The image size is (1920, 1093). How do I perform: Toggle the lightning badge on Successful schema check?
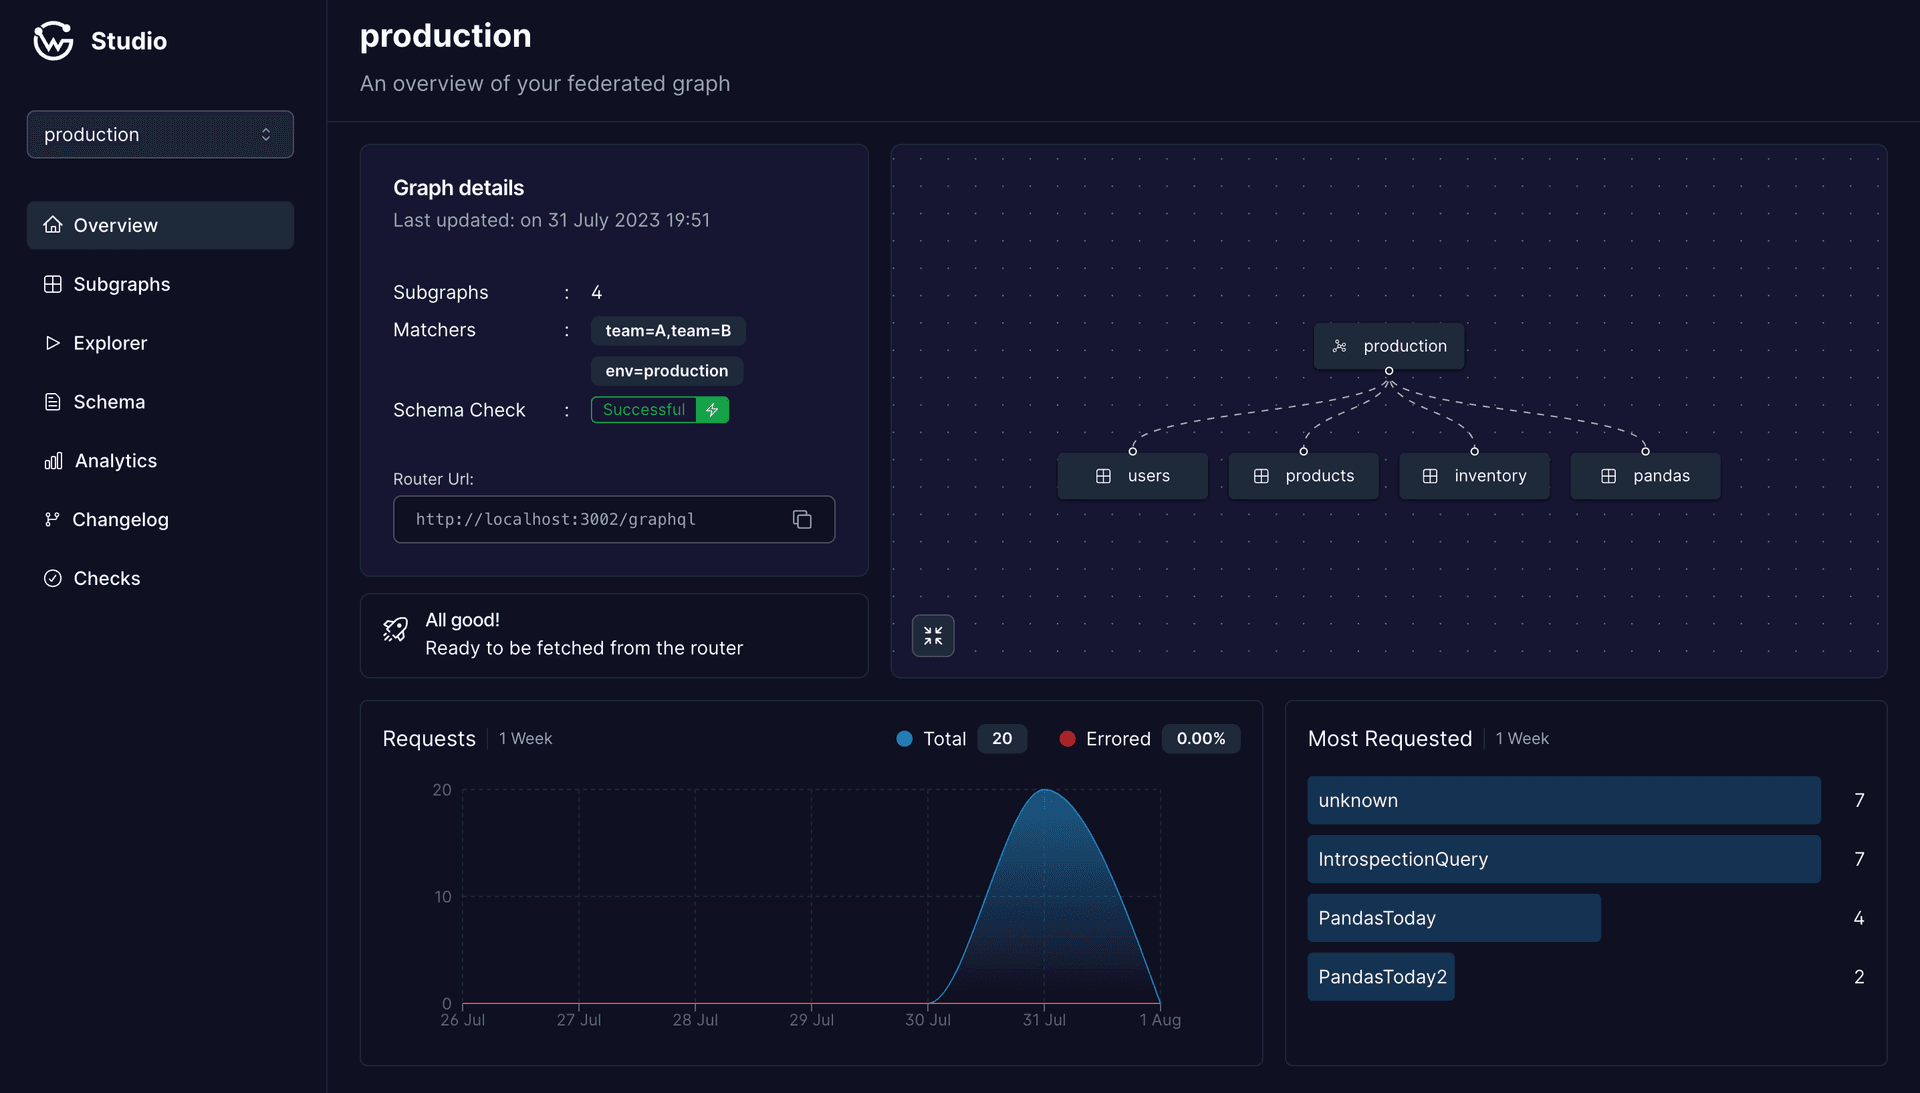[x=712, y=410]
